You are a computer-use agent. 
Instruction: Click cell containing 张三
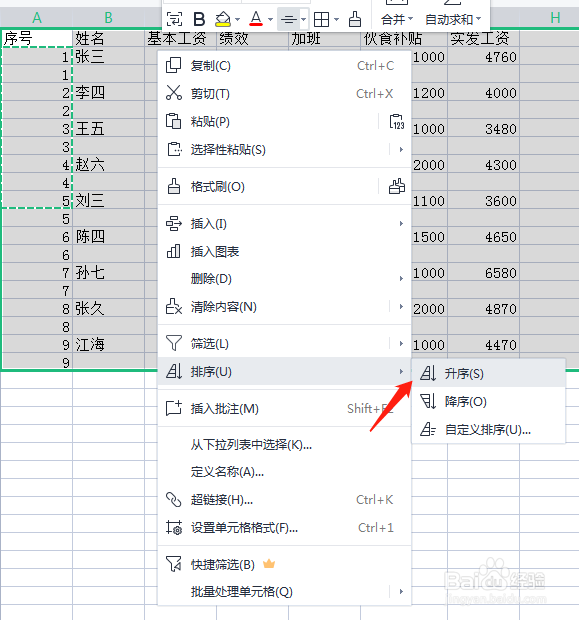point(108,57)
